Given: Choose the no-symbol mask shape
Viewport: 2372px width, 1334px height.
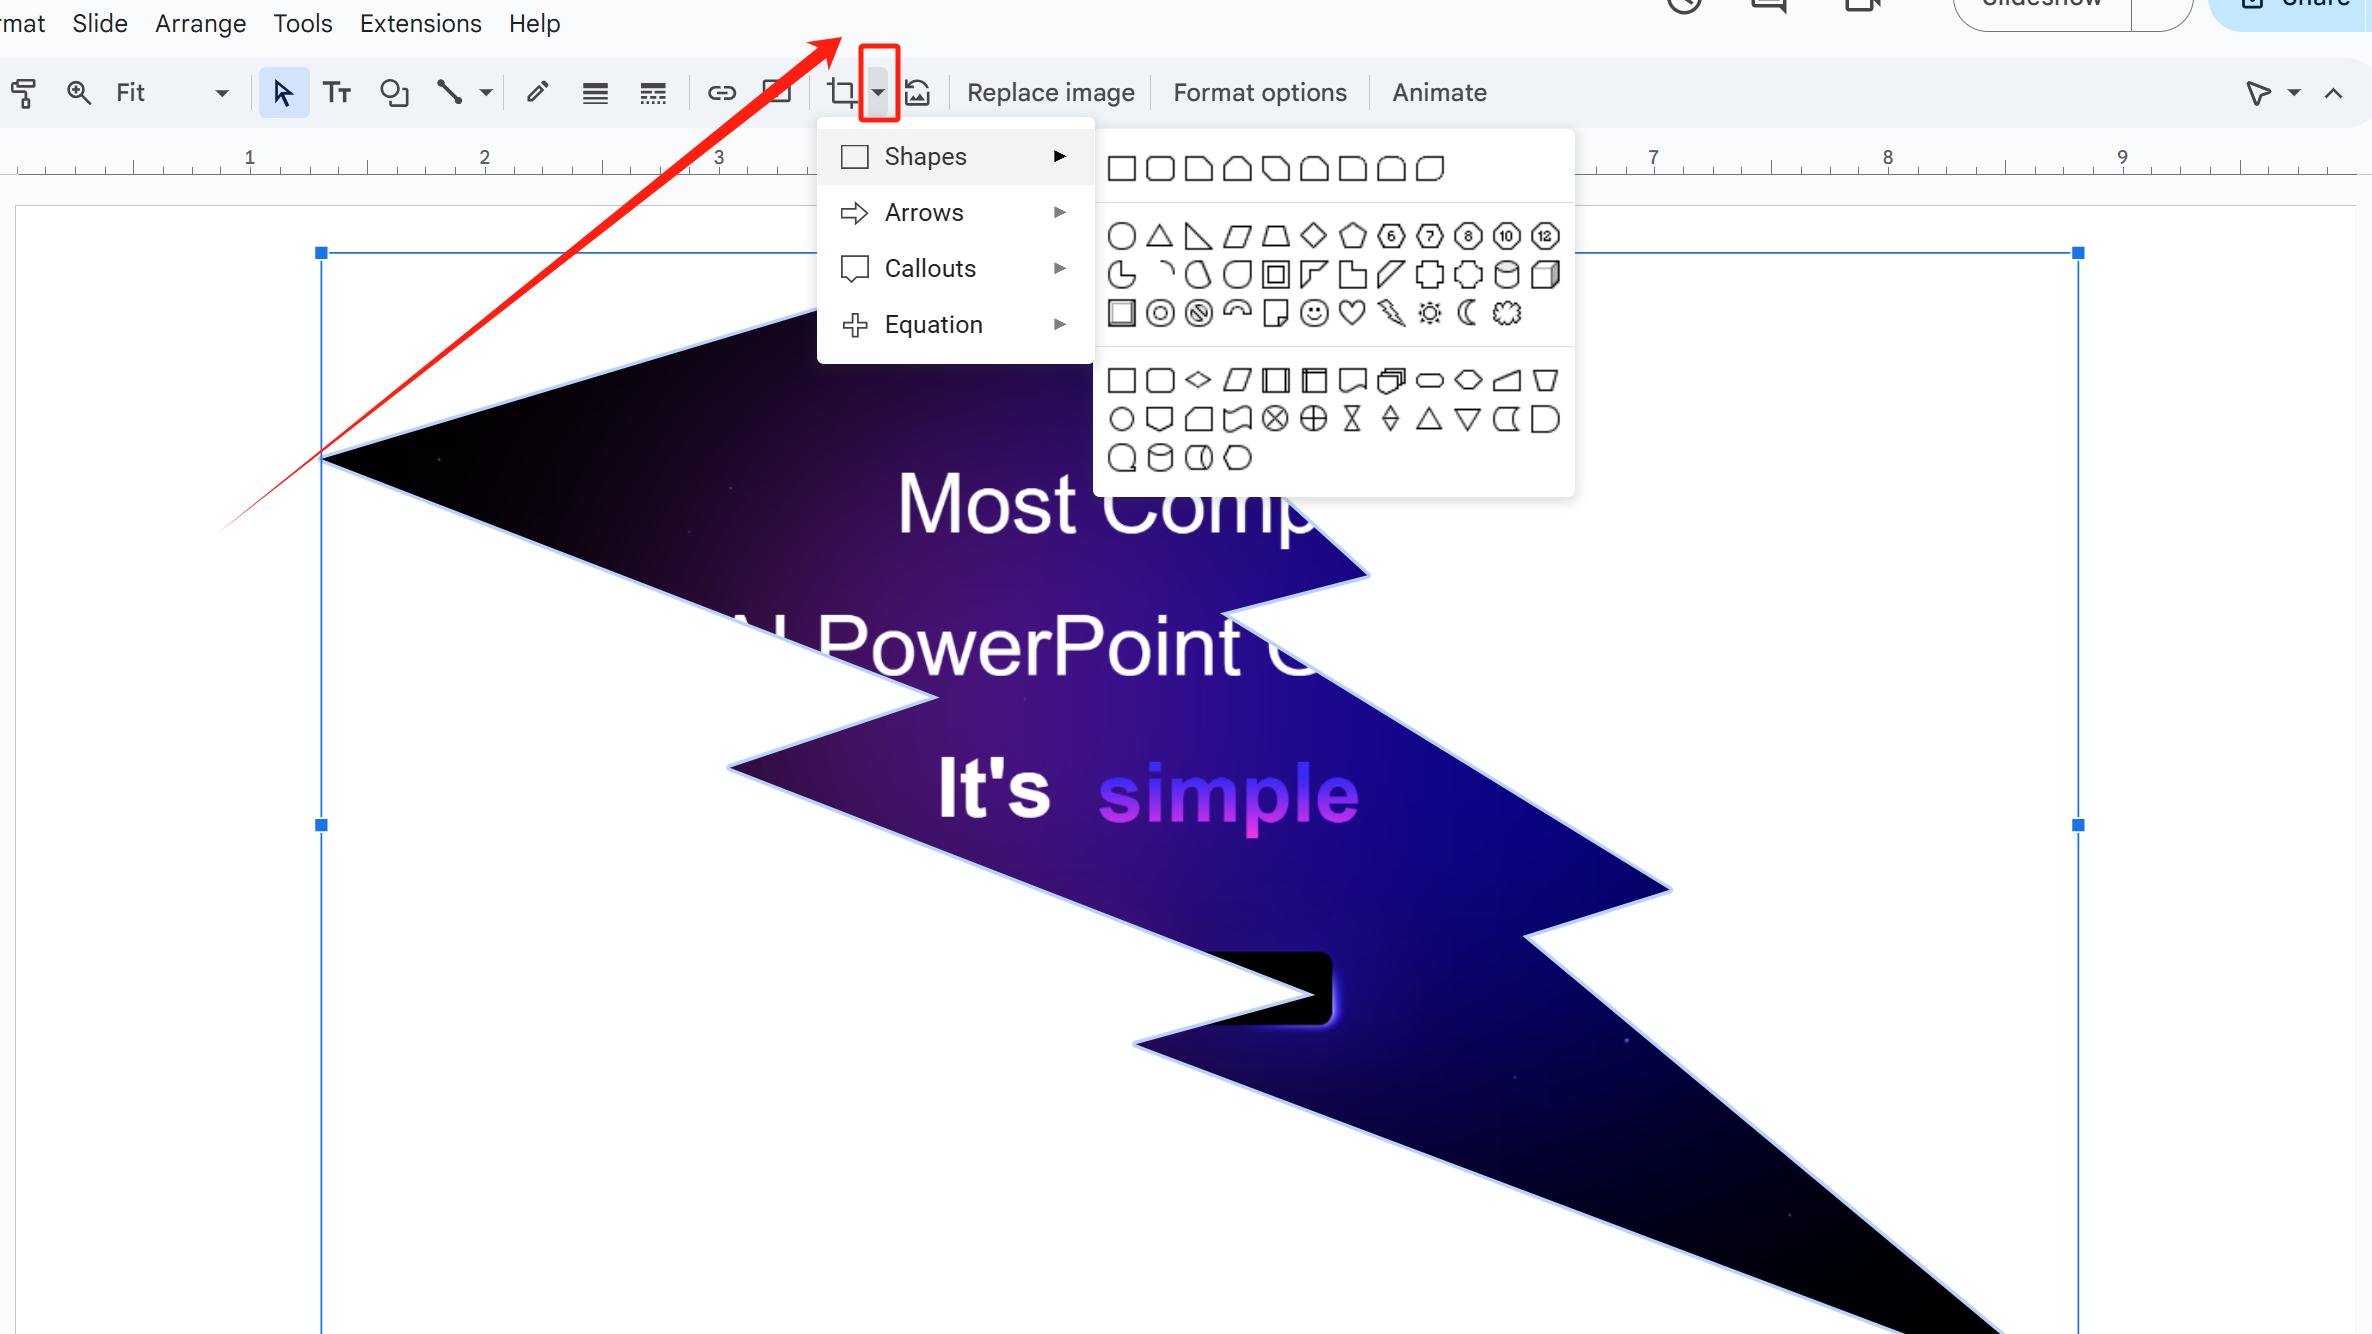Looking at the screenshot, I should click(x=1198, y=313).
